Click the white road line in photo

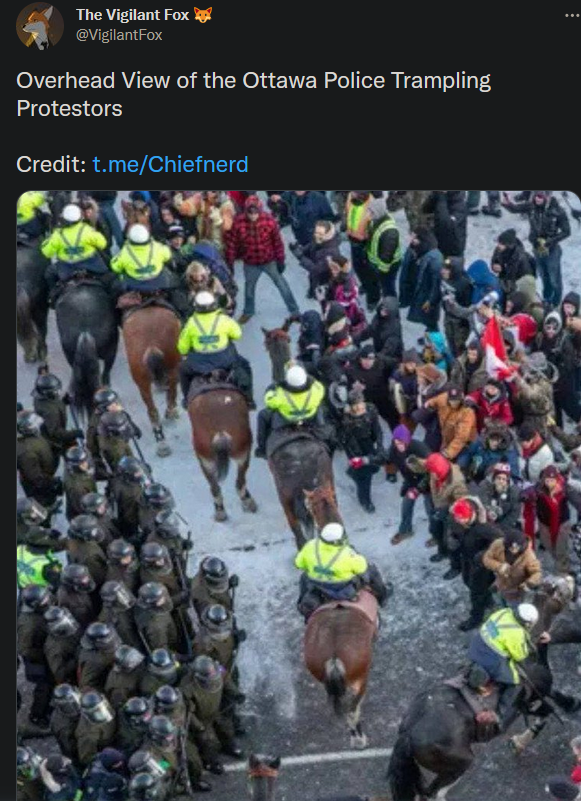coord(309,759)
